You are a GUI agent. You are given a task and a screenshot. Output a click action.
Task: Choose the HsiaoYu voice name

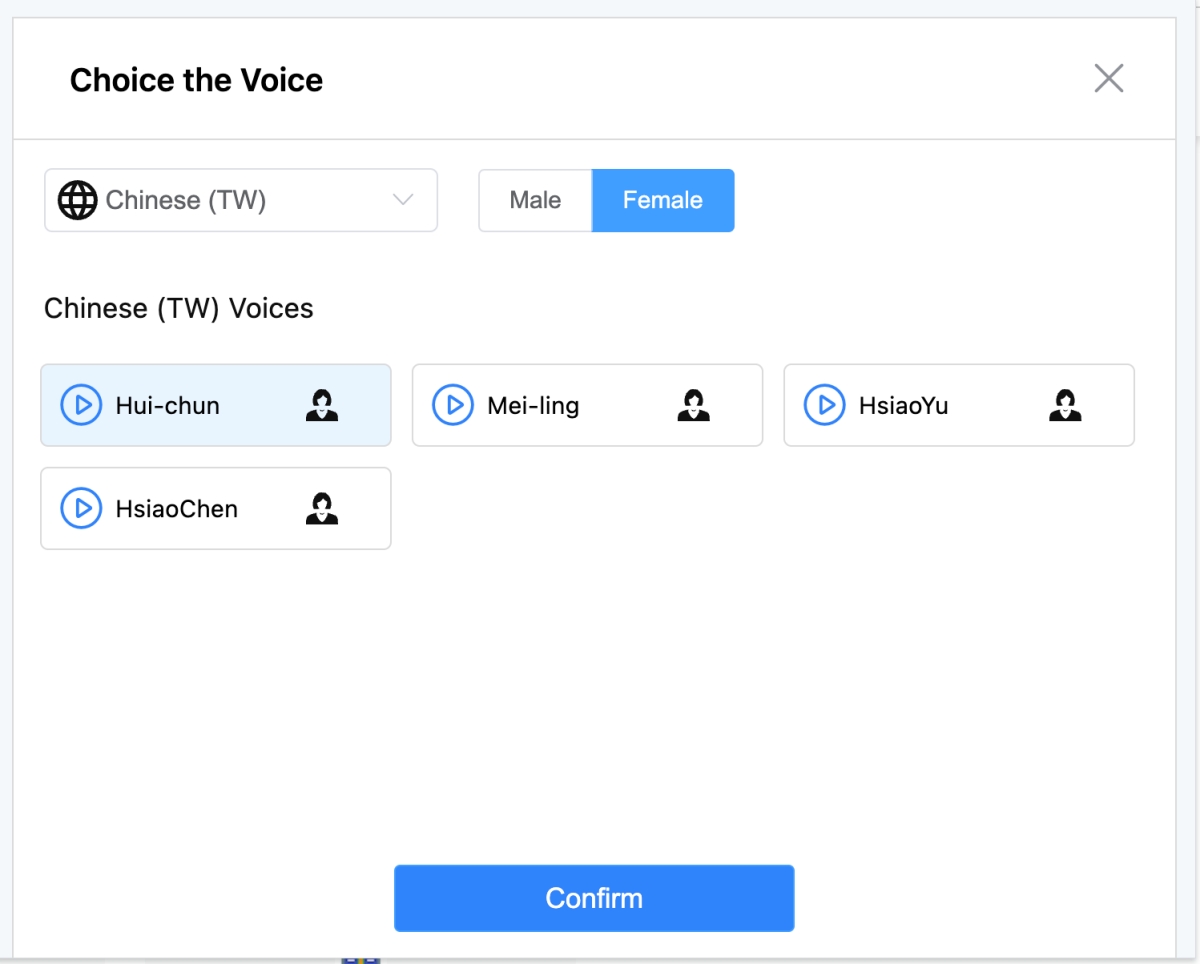[903, 406]
